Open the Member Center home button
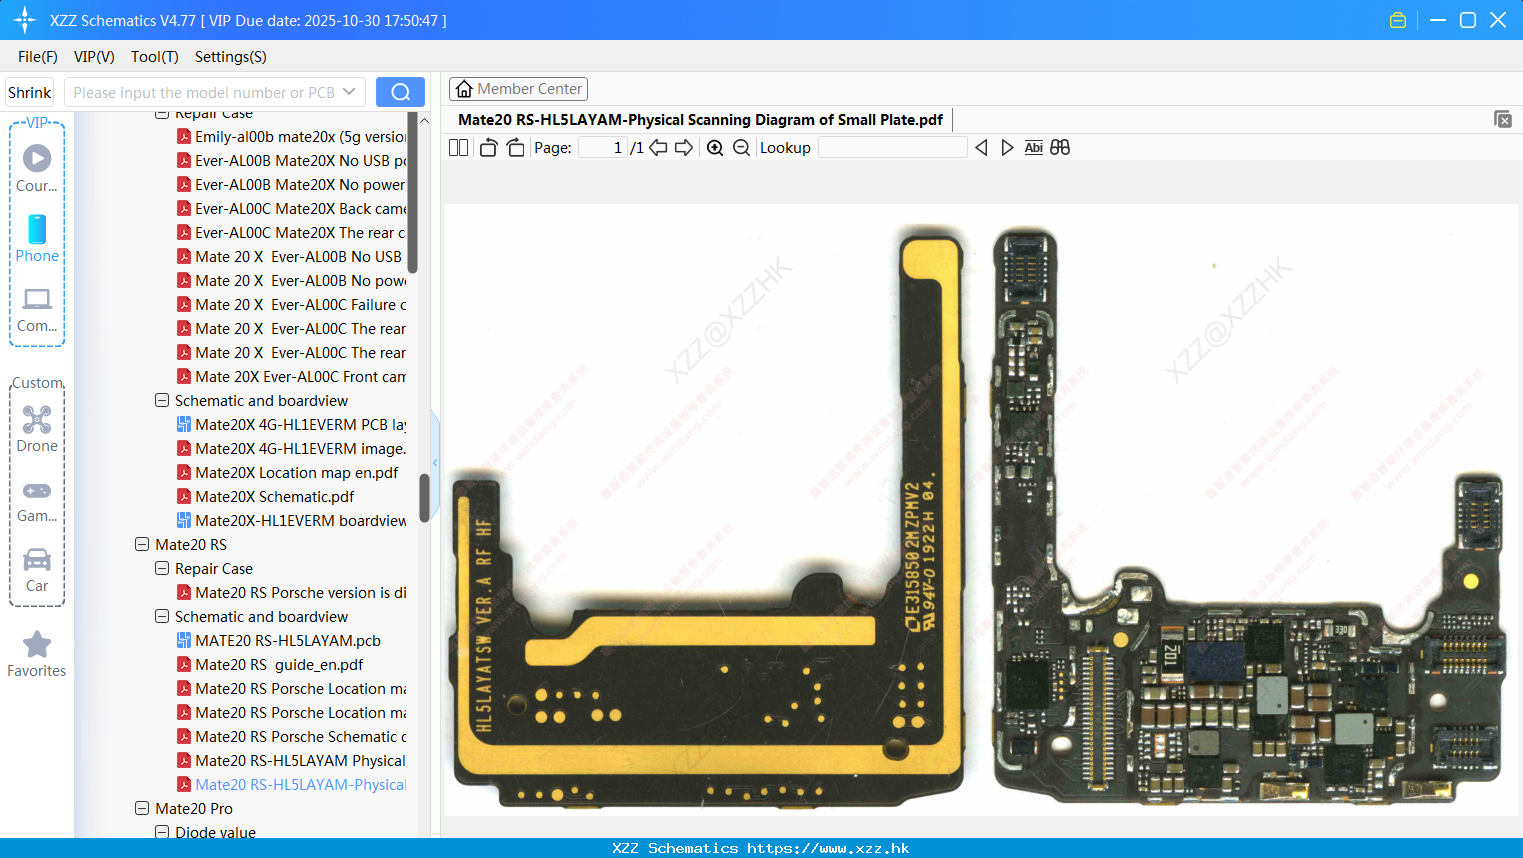The image size is (1523, 858). click(x=518, y=89)
